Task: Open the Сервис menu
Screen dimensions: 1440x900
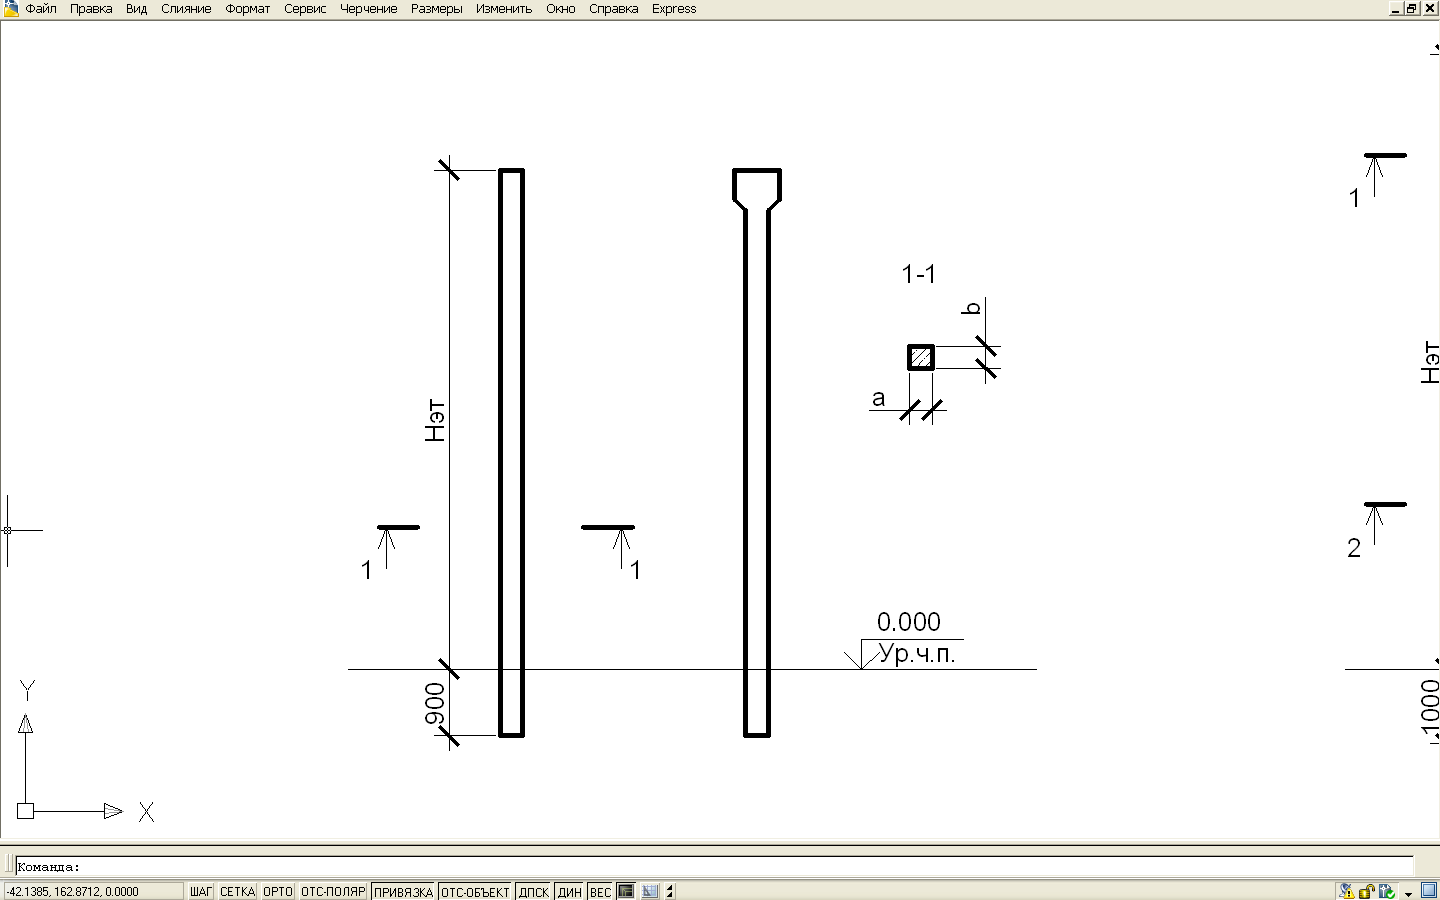Action: pos(305,9)
